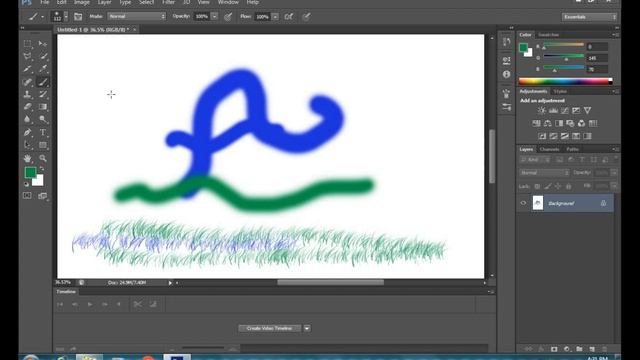This screenshot has width=640, height=360.
Task: Toggle lock position
Action: pos(558,186)
